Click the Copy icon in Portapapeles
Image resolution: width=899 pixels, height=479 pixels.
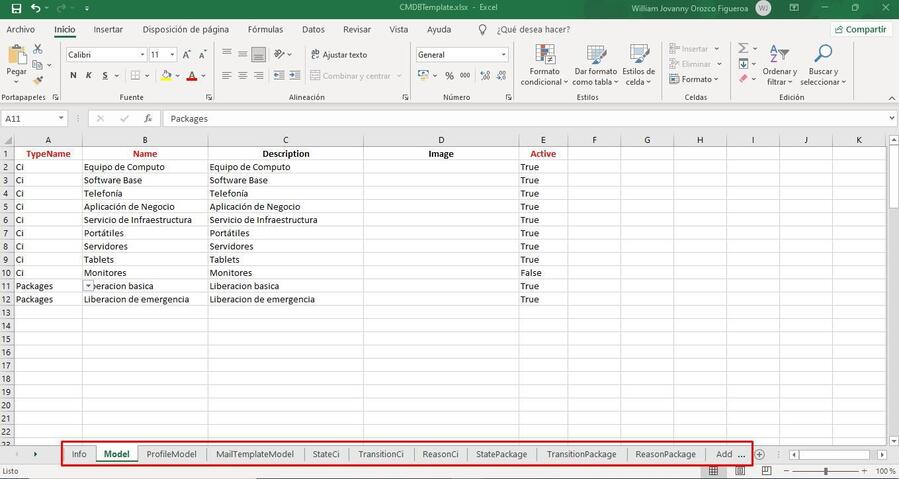pos(38,65)
